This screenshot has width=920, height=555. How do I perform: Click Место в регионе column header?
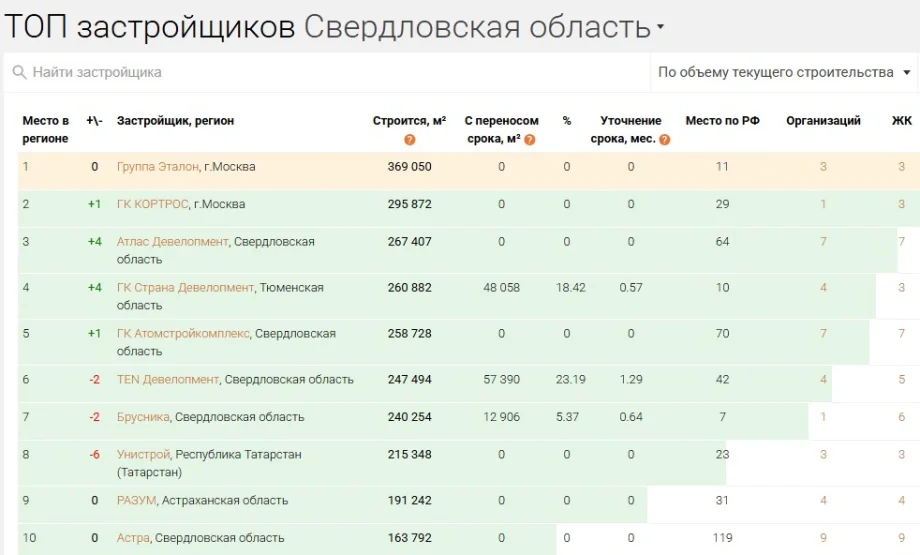45,130
